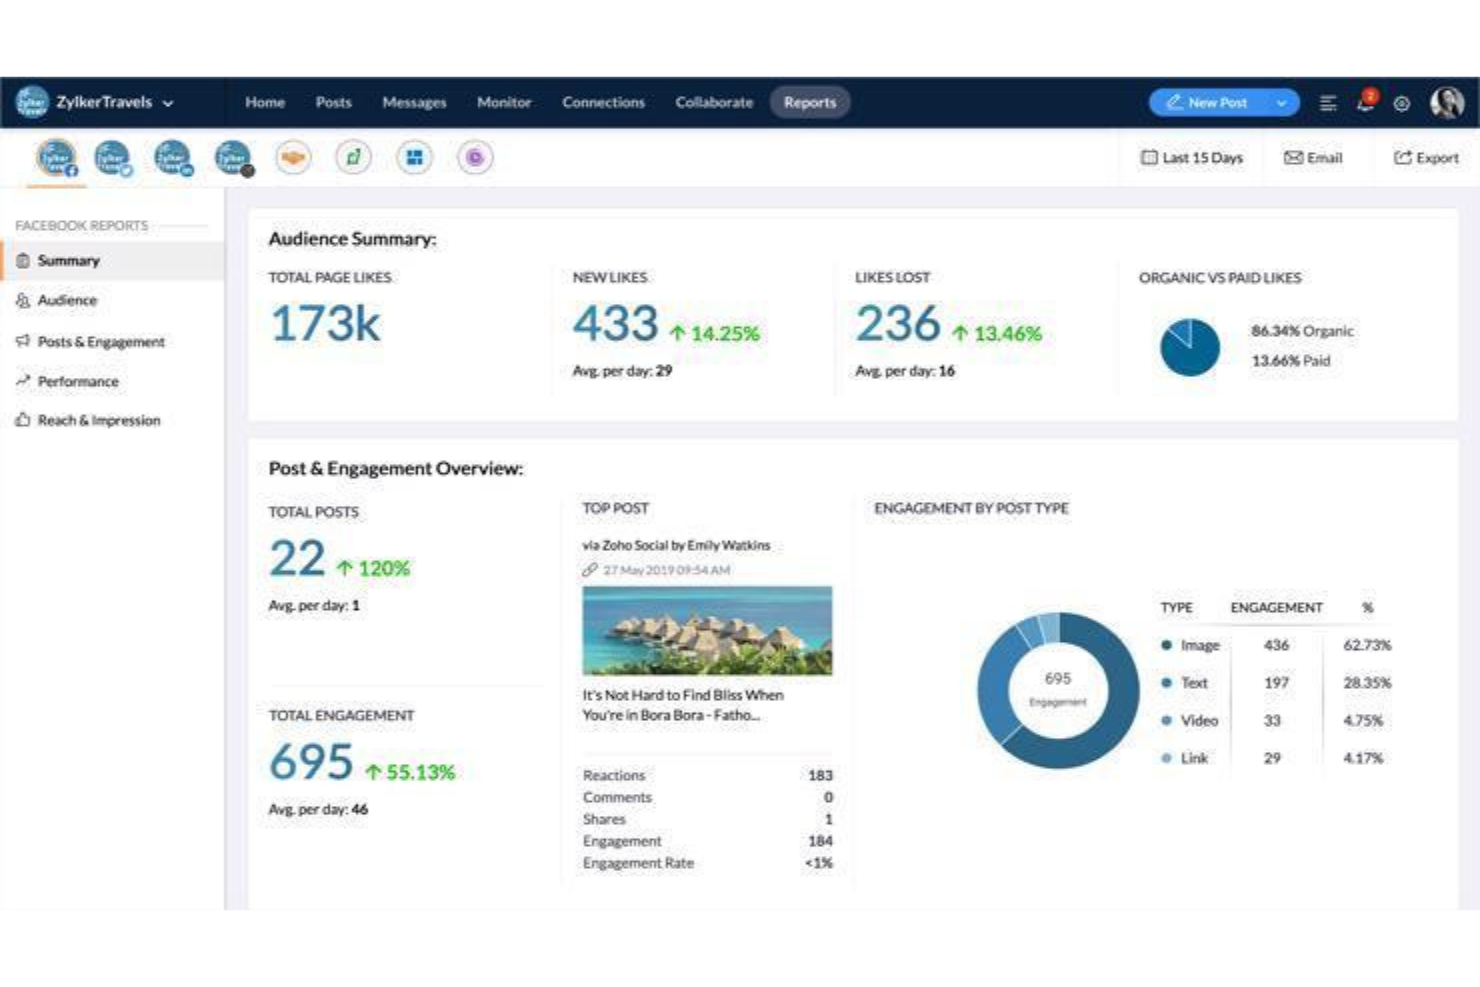
Task: Click the orange handshake channel icon
Action: tap(294, 157)
